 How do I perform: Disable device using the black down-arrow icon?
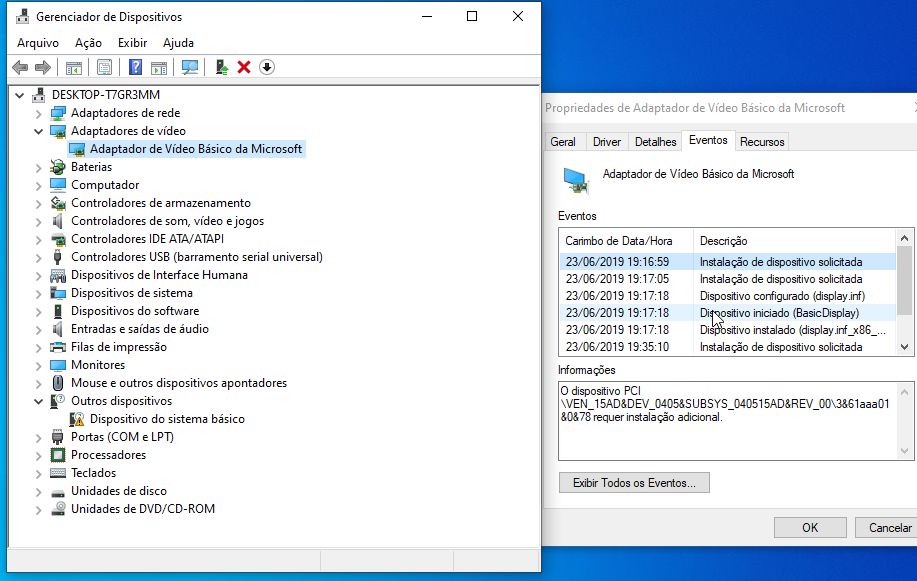coord(267,67)
